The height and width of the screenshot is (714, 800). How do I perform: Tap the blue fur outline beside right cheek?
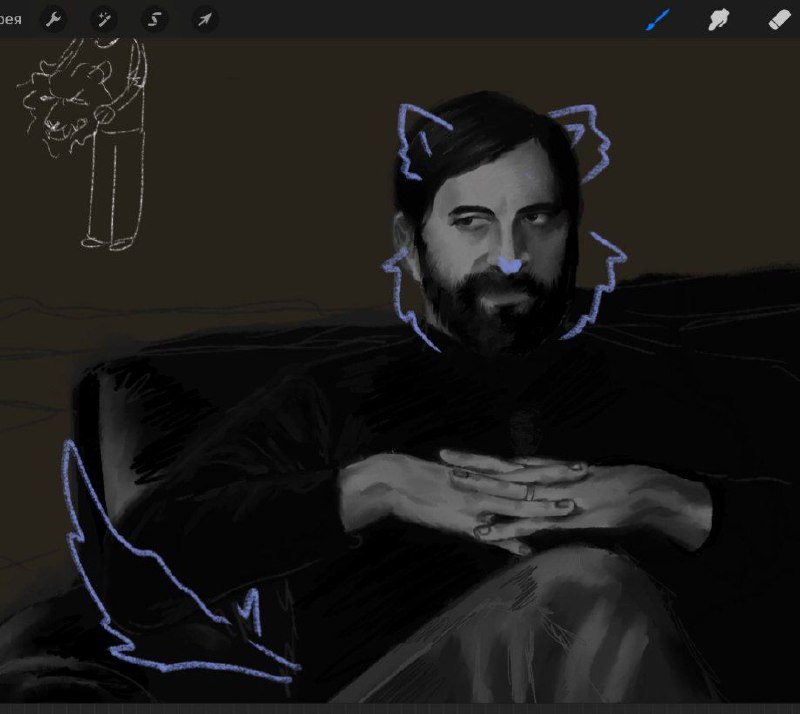coord(597,286)
